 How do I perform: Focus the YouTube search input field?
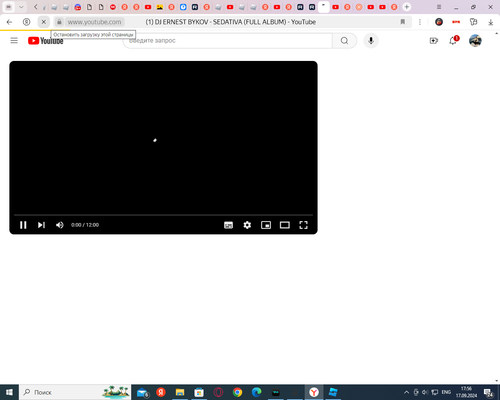pos(228,41)
